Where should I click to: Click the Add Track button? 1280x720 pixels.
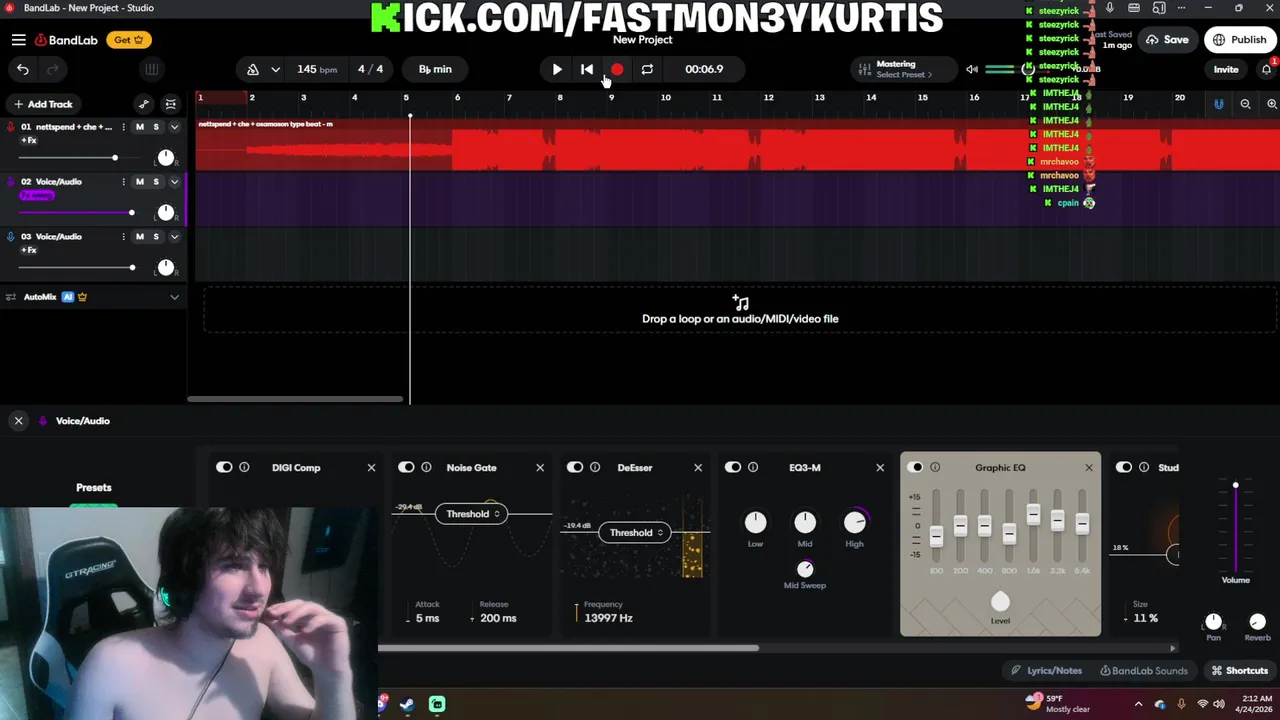tap(42, 104)
